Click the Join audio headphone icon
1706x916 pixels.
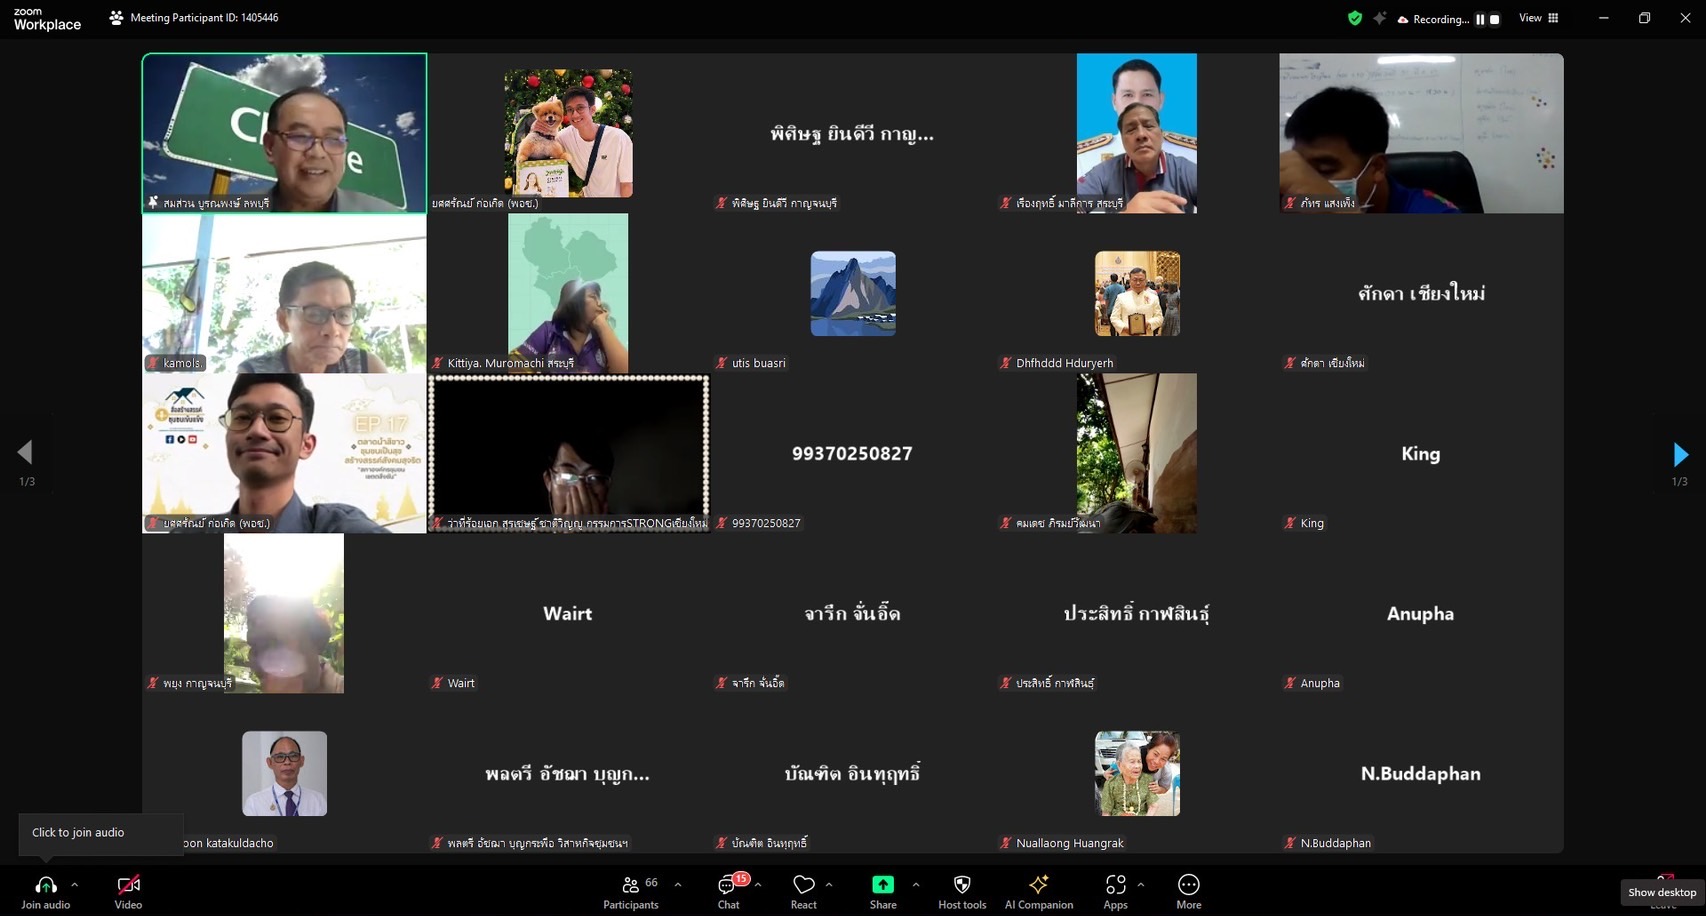45,885
